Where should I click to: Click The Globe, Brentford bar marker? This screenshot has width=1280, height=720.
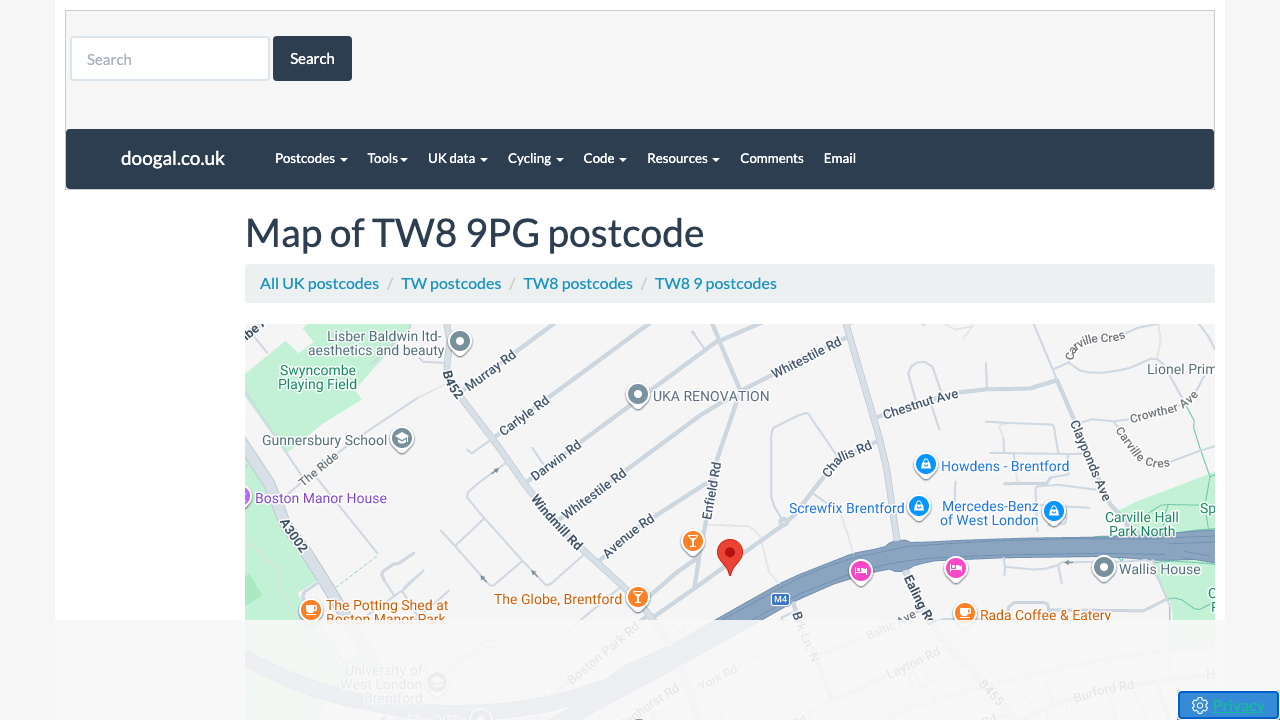[637, 597]
